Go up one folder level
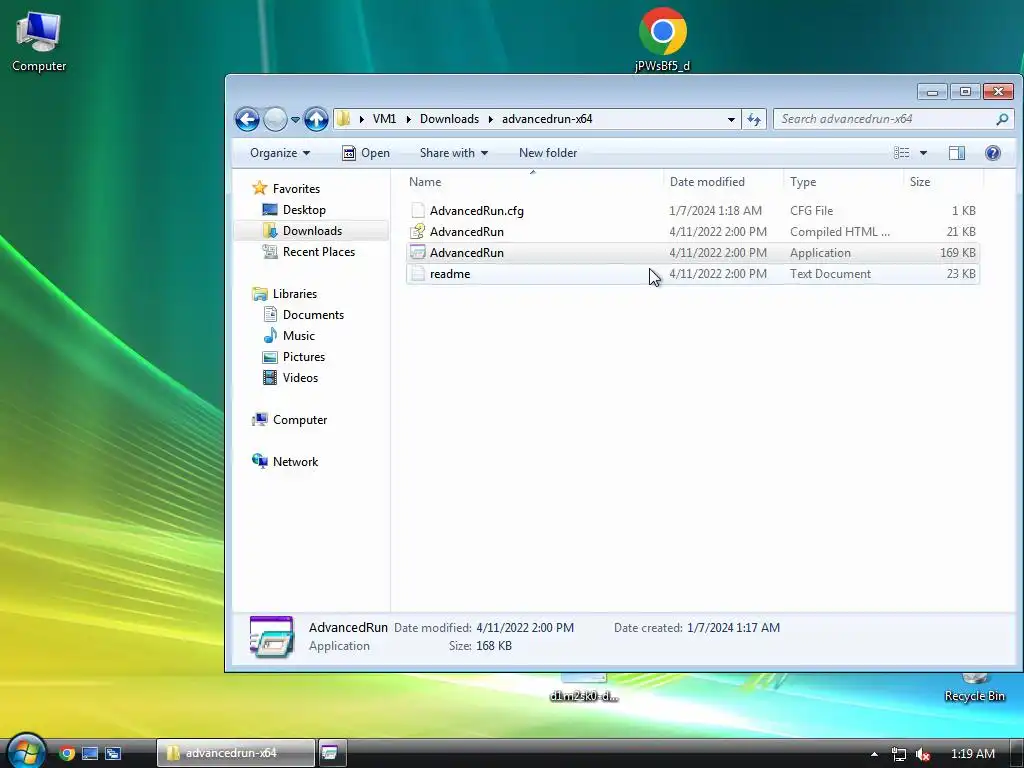This screenshot has width=1024, height=768. coord(316,119)
